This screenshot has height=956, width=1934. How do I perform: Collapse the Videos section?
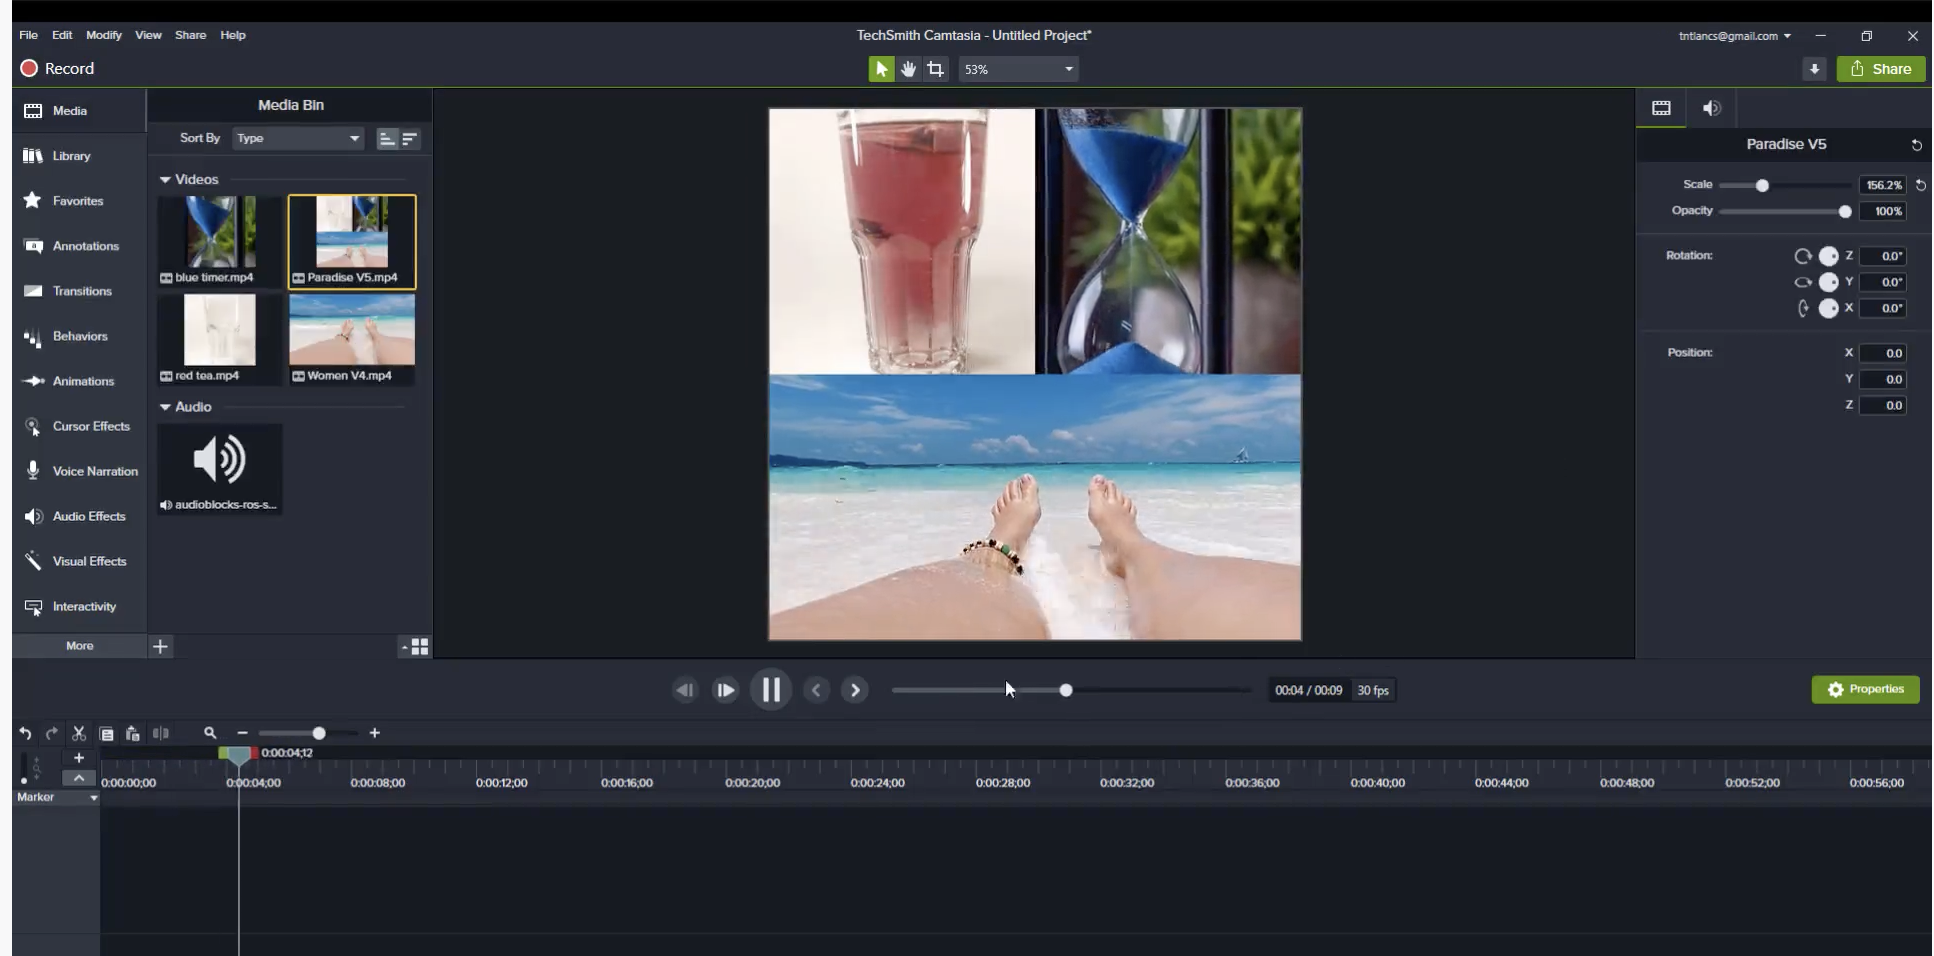(x=165, y=180)
